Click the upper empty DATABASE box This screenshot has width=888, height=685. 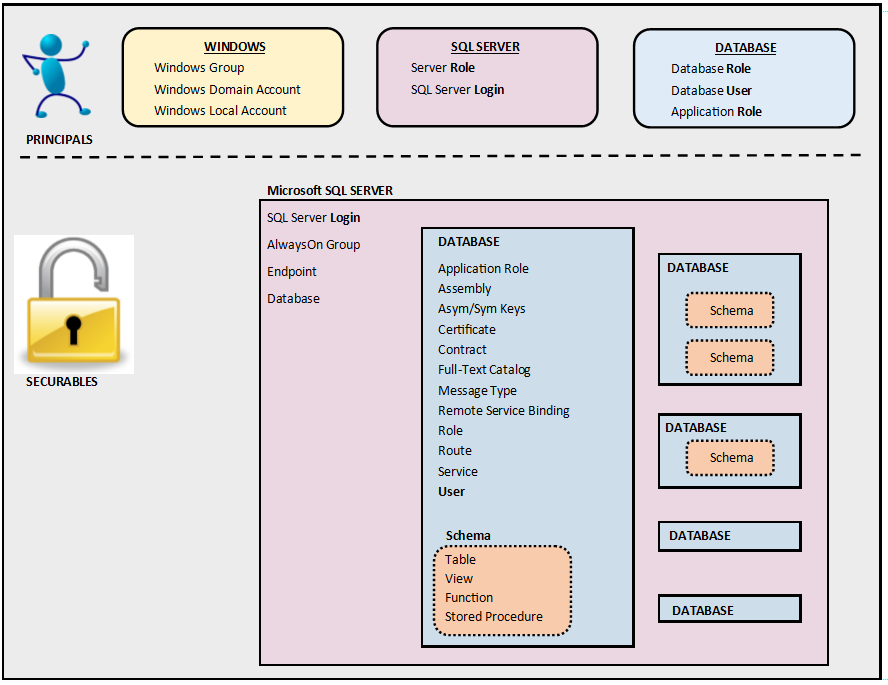click(730, 536)
